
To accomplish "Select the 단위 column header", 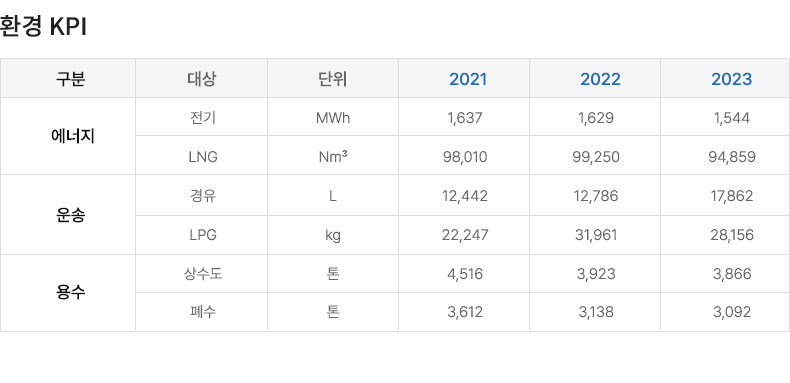I will tap(333, 79).
